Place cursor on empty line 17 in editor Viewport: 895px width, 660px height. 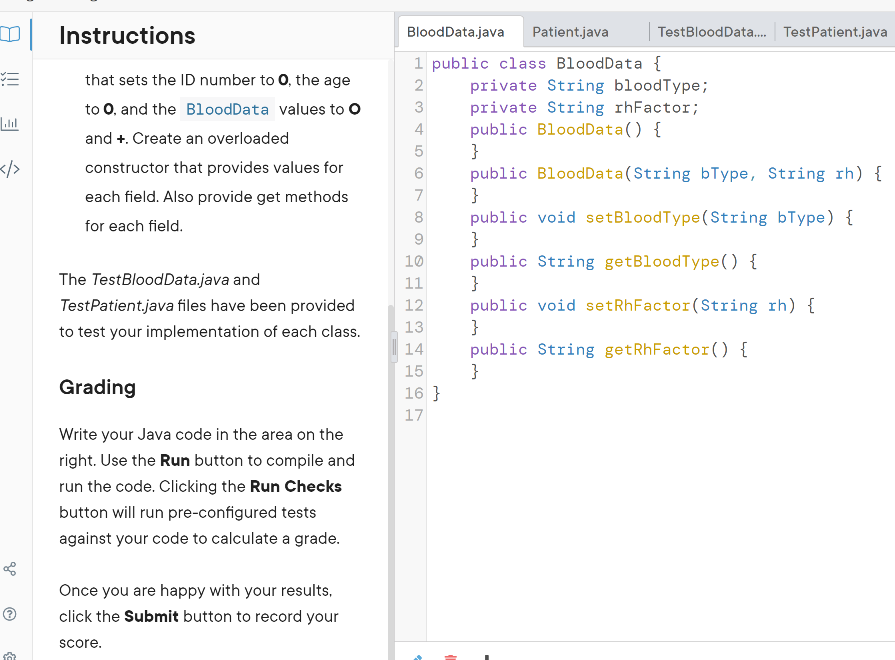600,416
